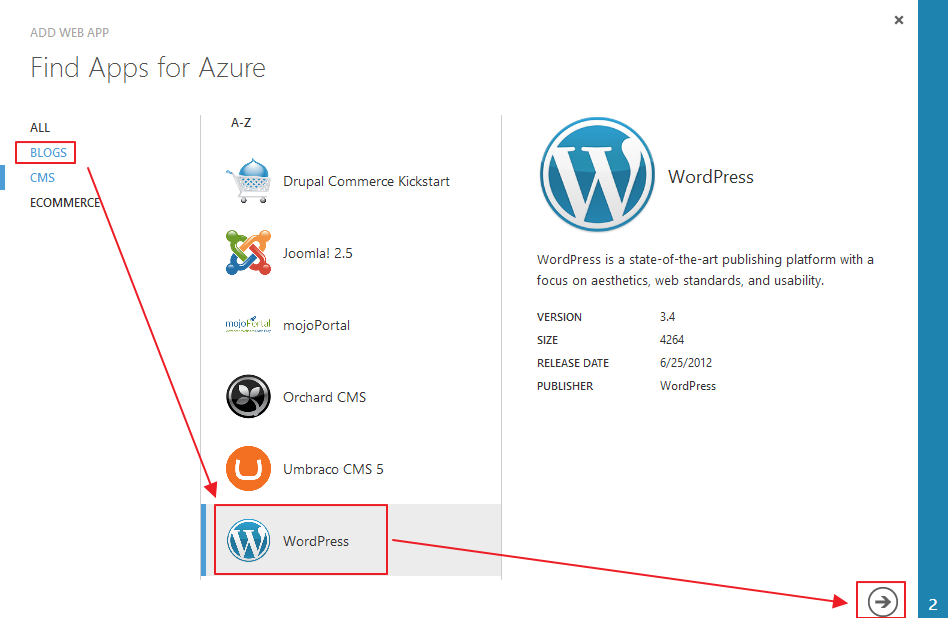Choose Joomla! 2.5 from list
This screenshot has height=618, width=948.
pyautogui.click(x=317, y=253)
